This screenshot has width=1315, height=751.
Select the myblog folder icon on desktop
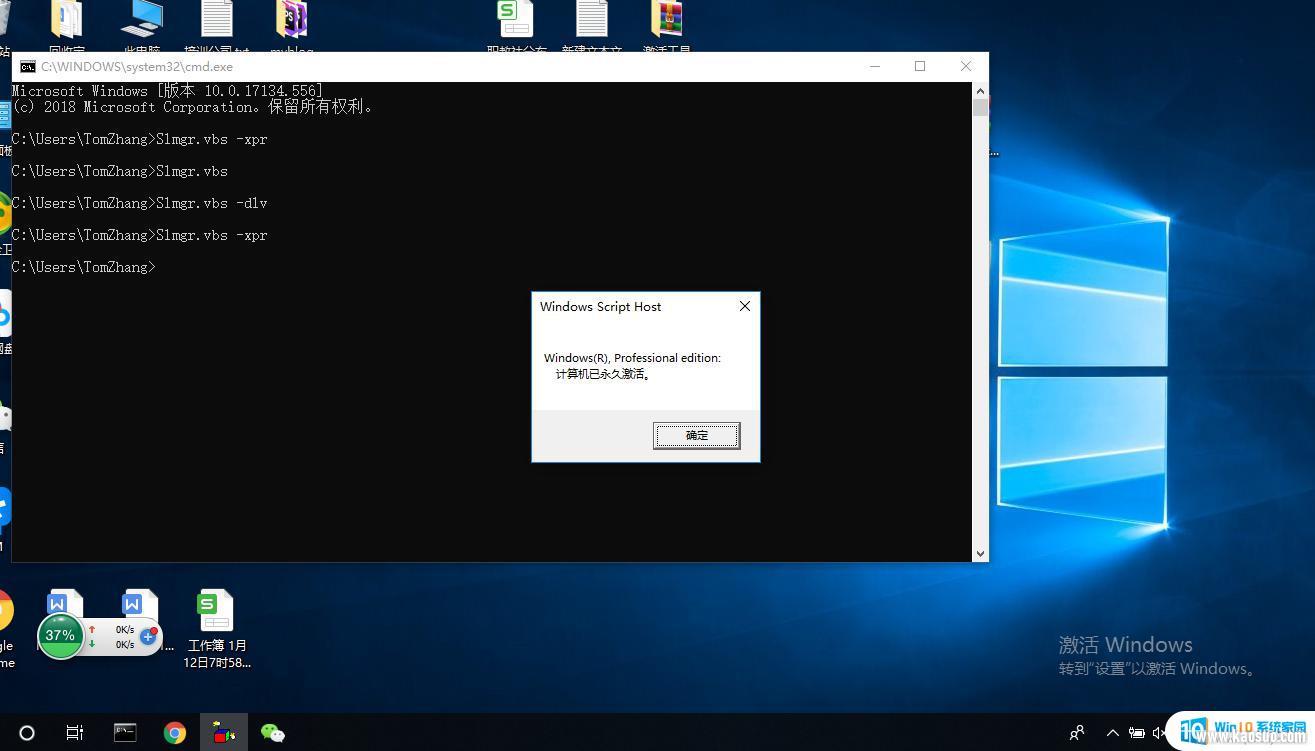292,26
